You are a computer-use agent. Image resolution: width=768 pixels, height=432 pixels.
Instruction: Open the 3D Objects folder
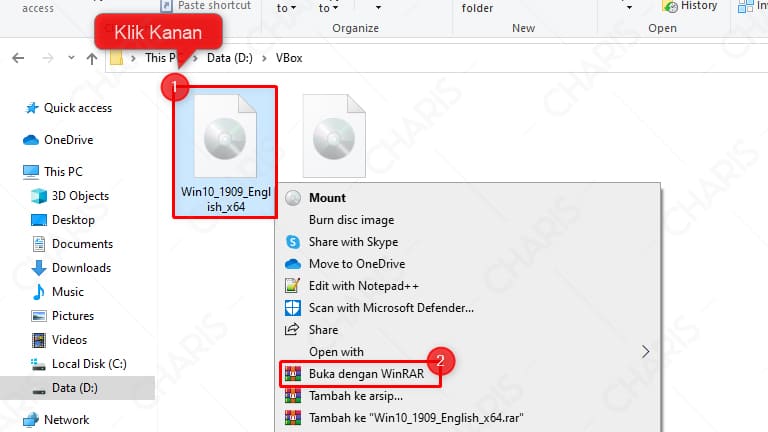pyautogui.click(x=80, y=196)
